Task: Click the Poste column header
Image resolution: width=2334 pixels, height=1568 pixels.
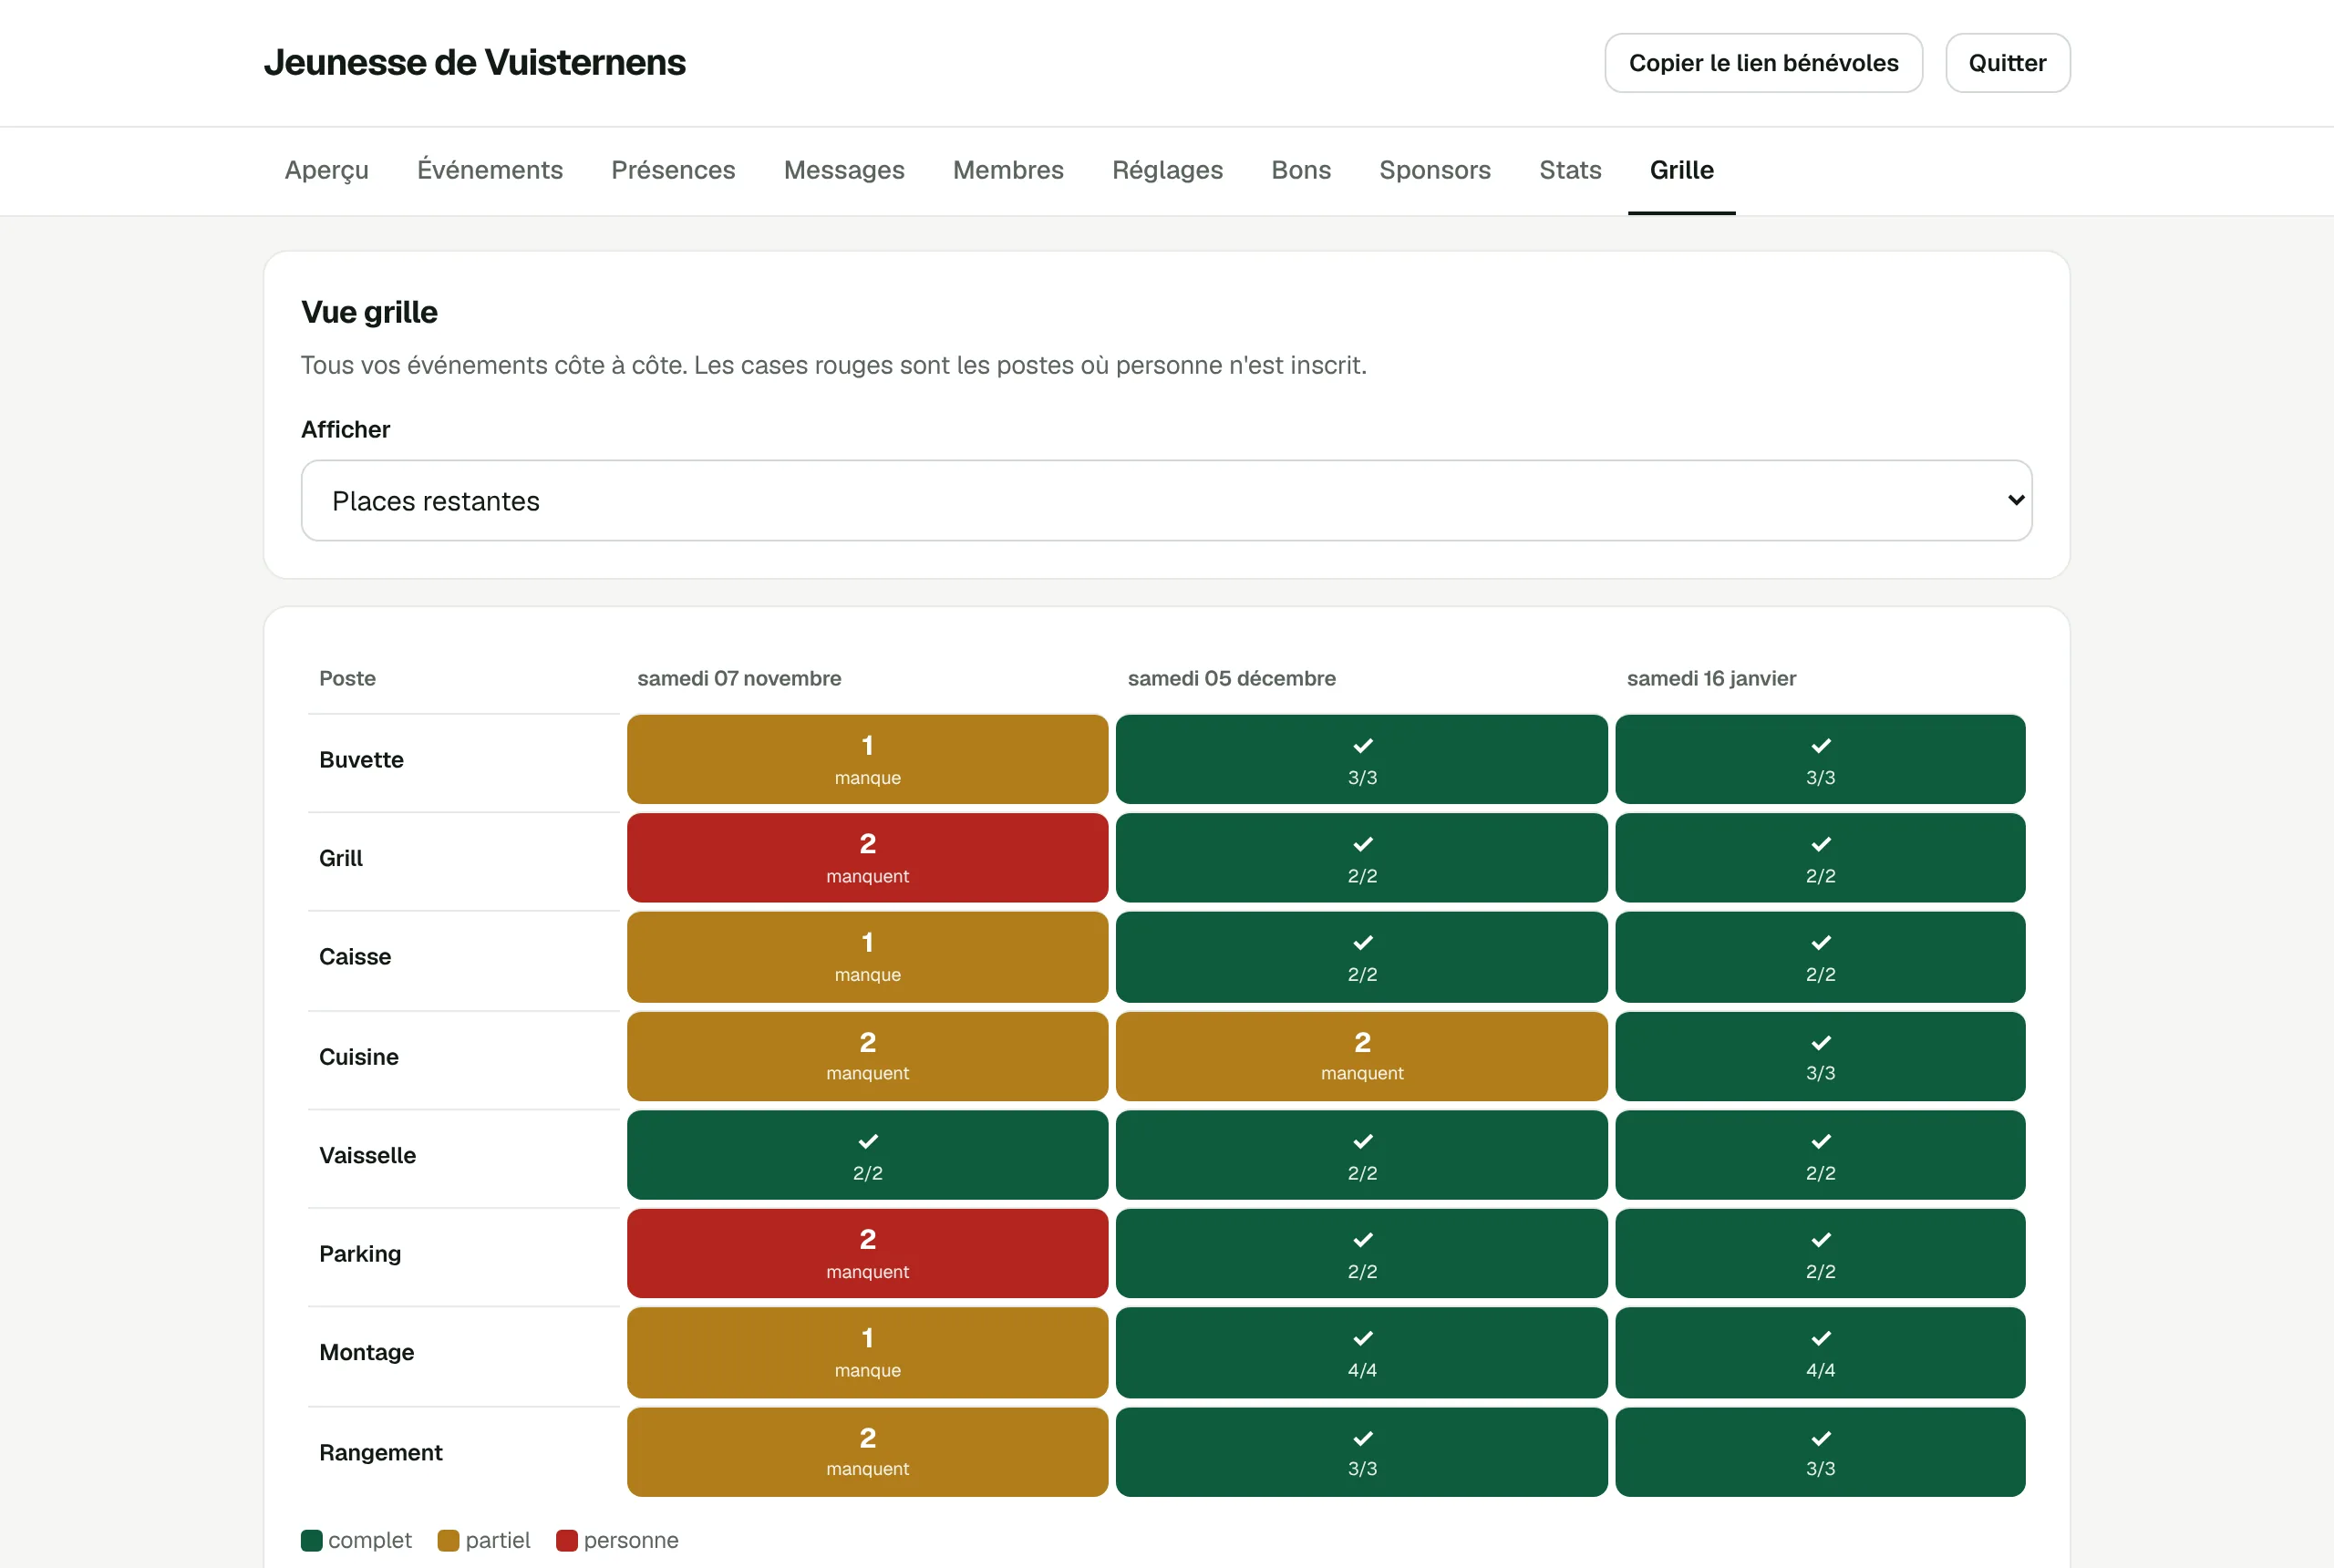Action: pos(347,678)
